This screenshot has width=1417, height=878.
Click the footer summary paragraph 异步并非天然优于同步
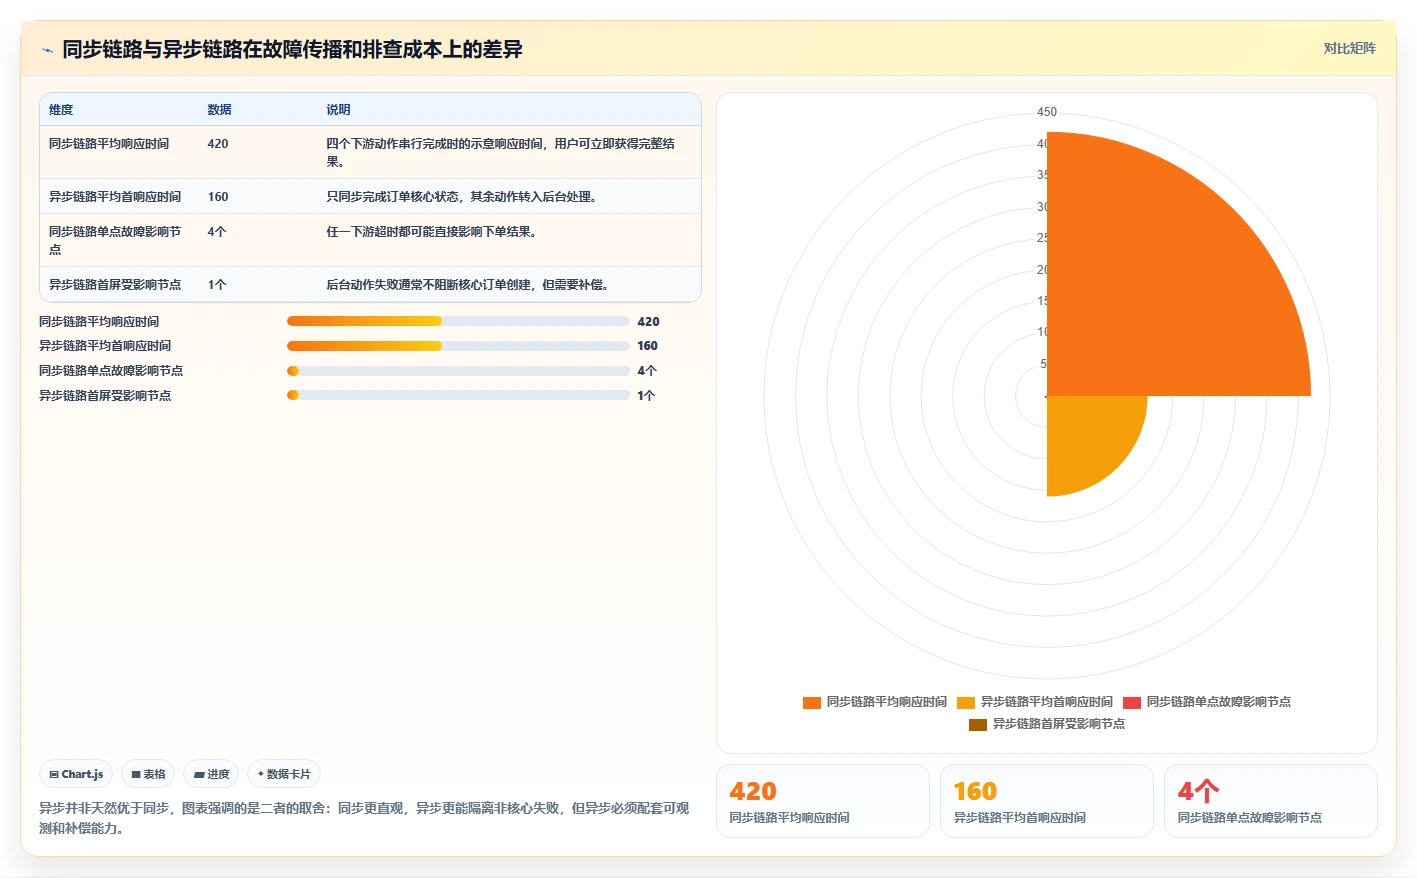[x=364, y=818]
